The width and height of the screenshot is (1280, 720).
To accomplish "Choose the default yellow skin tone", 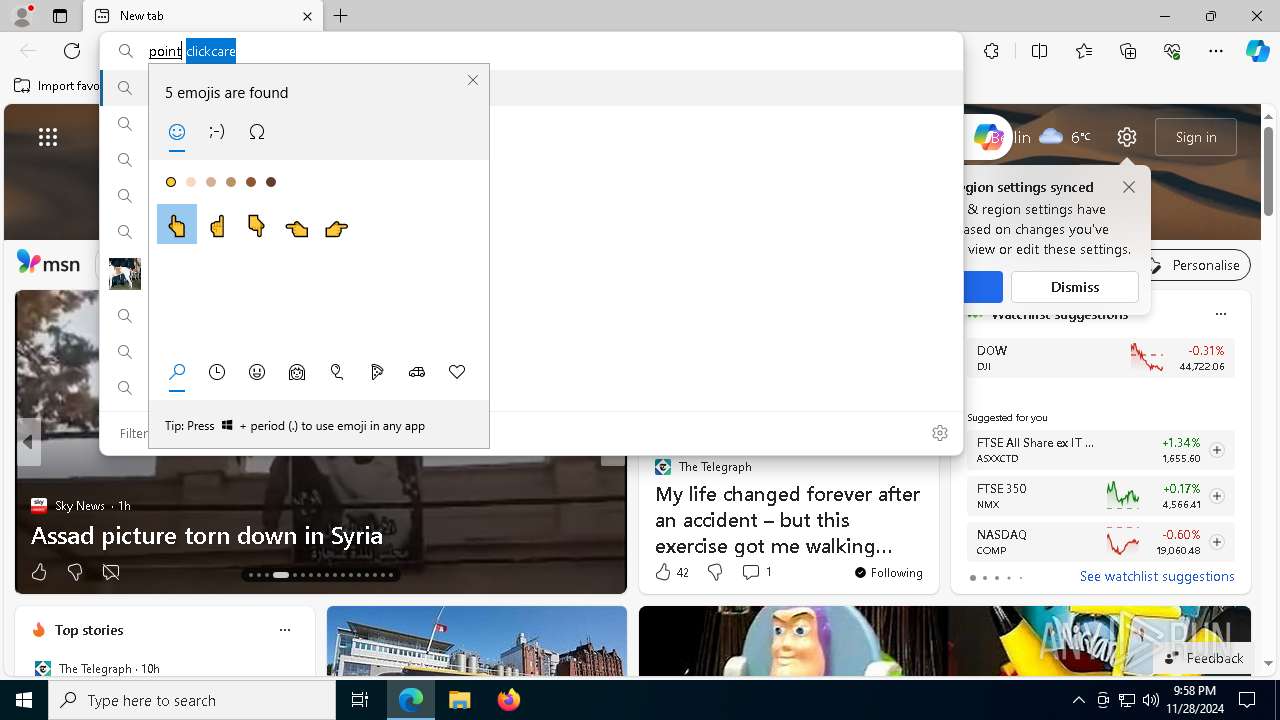I will (x=171, y=182).
